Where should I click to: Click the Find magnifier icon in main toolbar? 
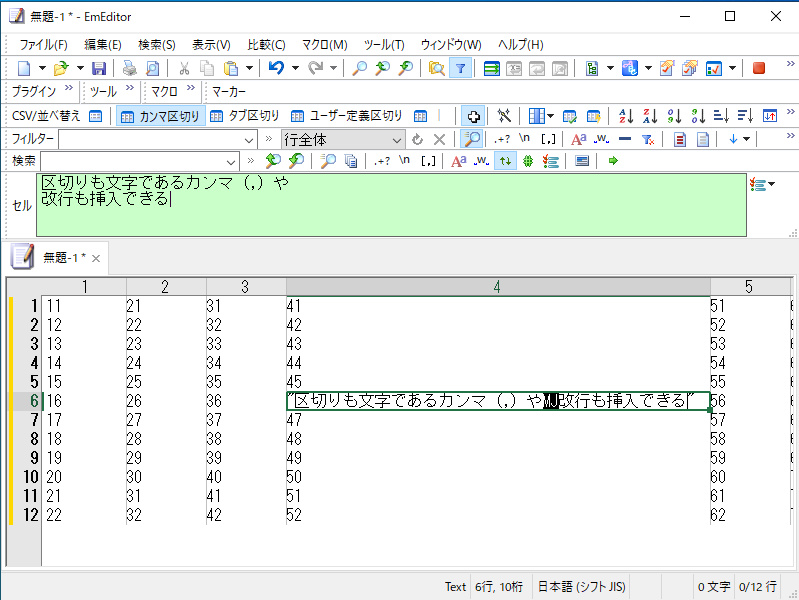point(360,68)
